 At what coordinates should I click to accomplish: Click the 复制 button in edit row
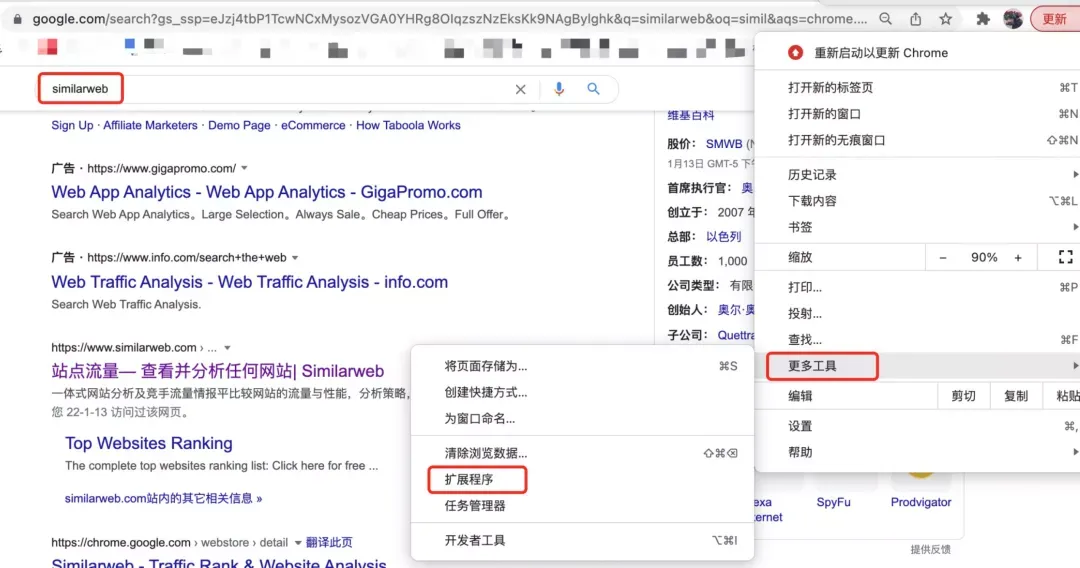coord(1015,396)
